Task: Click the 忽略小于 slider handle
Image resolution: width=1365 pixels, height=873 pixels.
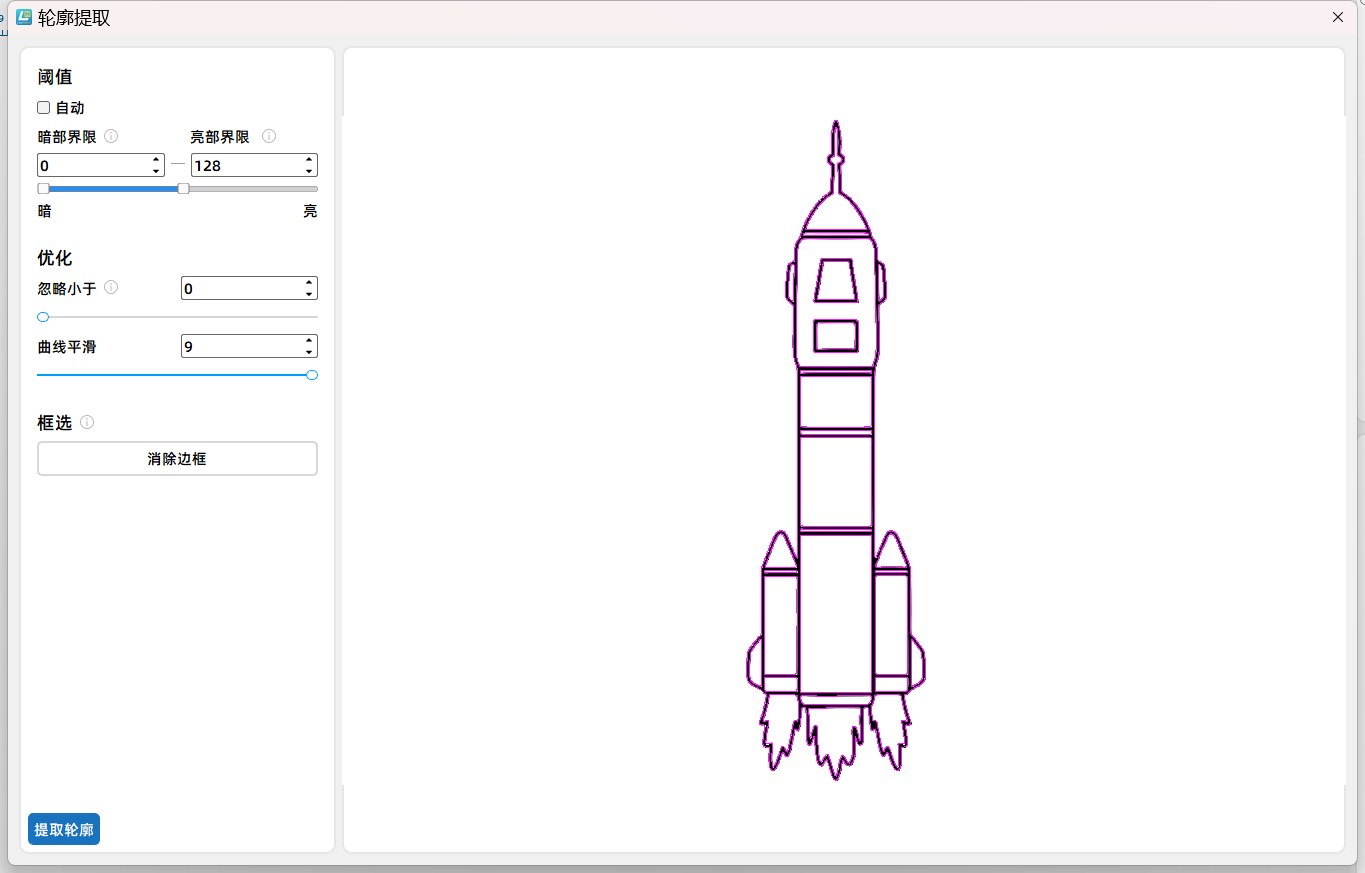Action: click(43, 317)
